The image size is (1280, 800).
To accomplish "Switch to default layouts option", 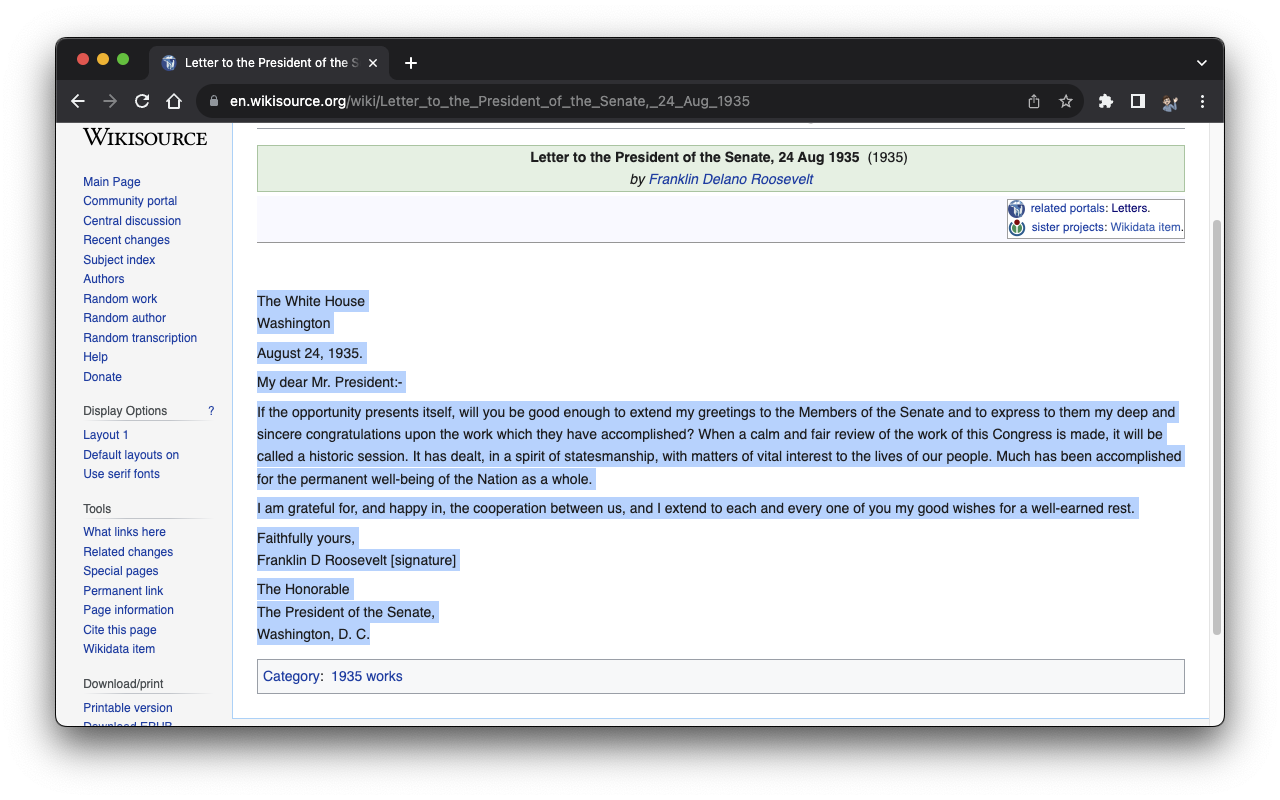I will coord(131,454).
